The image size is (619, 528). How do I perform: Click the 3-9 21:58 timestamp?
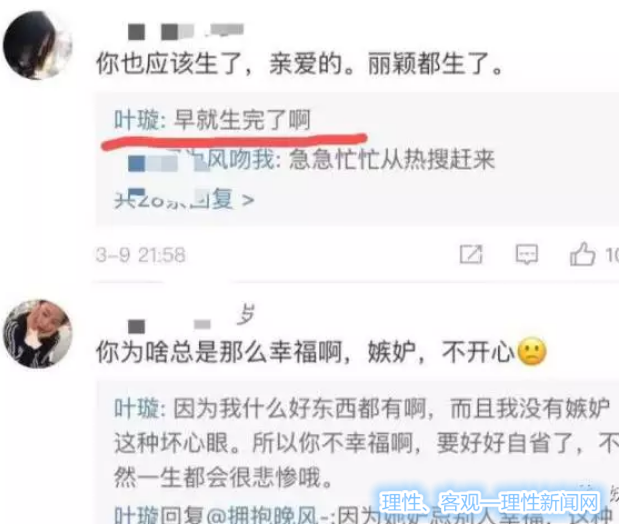[x=141, y=255]
